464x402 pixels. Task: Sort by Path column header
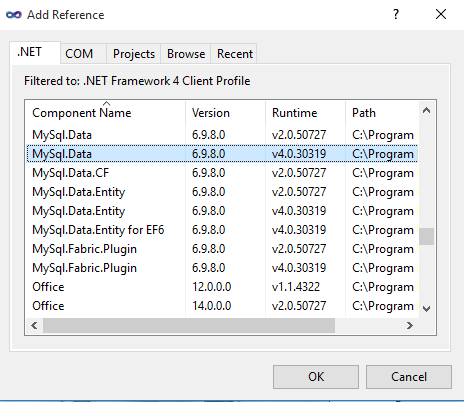382,113
